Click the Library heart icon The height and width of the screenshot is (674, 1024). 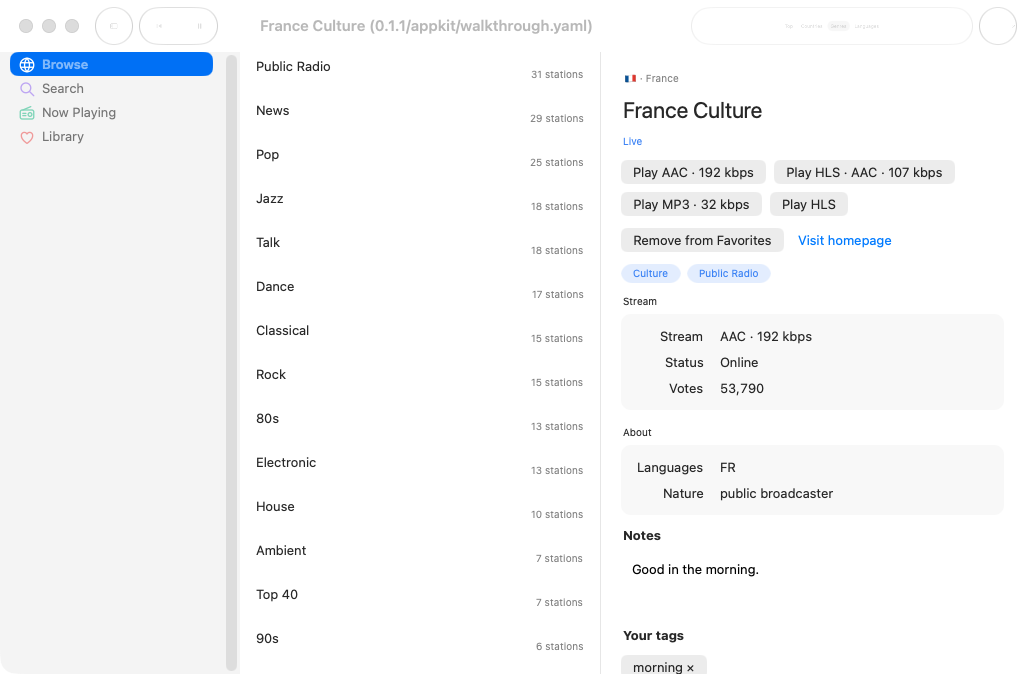27,137
